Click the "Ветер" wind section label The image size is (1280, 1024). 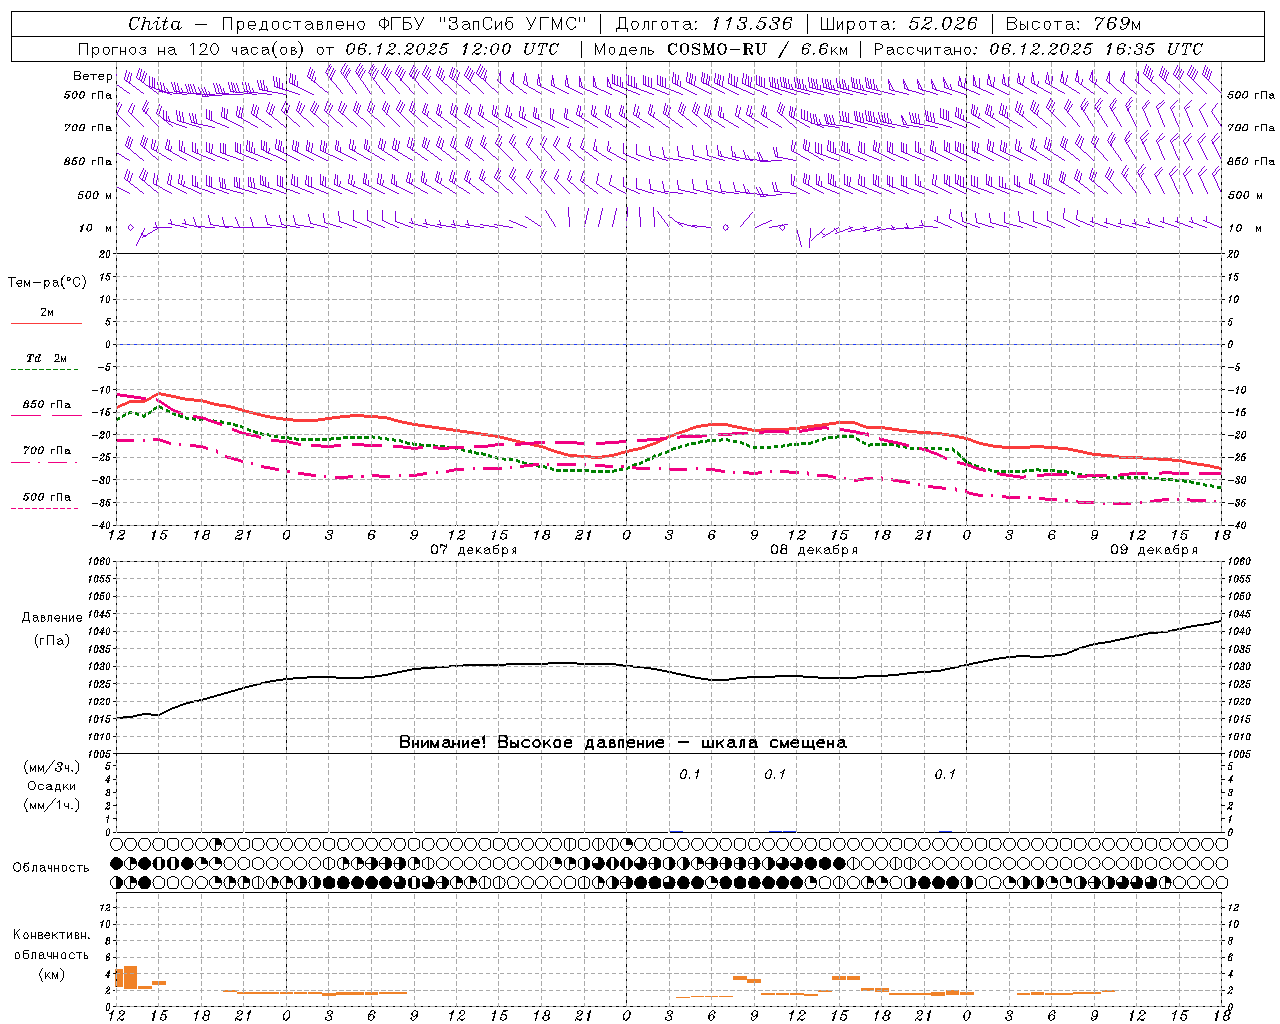(x=92, y=76)
